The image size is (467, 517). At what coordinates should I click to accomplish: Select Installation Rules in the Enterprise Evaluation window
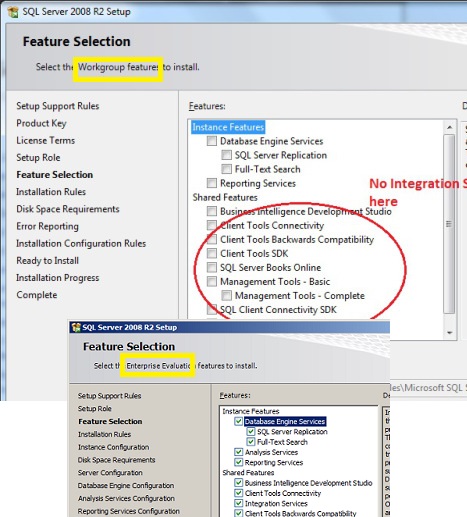pyautogui.click(x=104, y=434)
